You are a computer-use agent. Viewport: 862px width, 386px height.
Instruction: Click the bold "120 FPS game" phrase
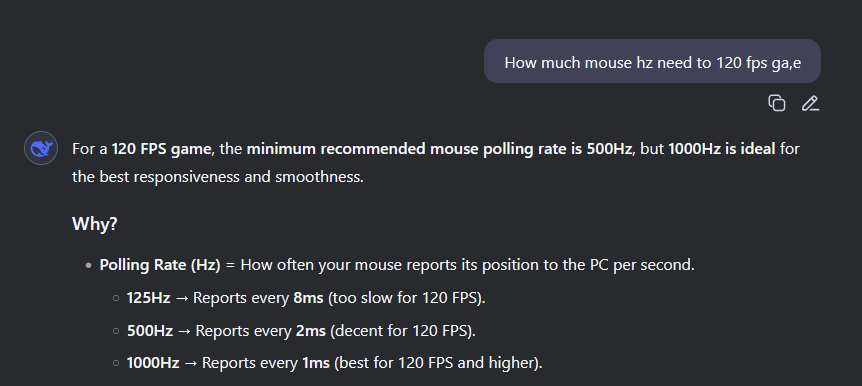click(162, 149)
